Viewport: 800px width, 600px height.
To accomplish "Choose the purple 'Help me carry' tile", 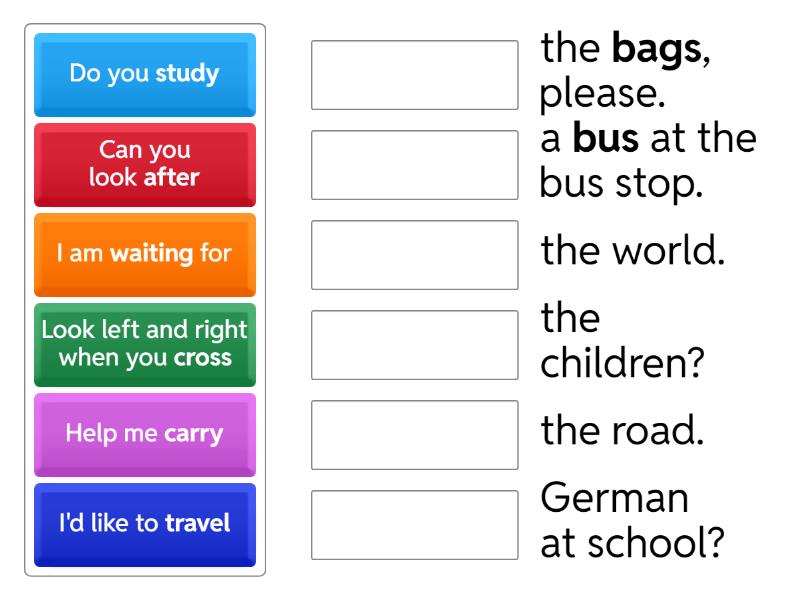I will coord(145,434).
